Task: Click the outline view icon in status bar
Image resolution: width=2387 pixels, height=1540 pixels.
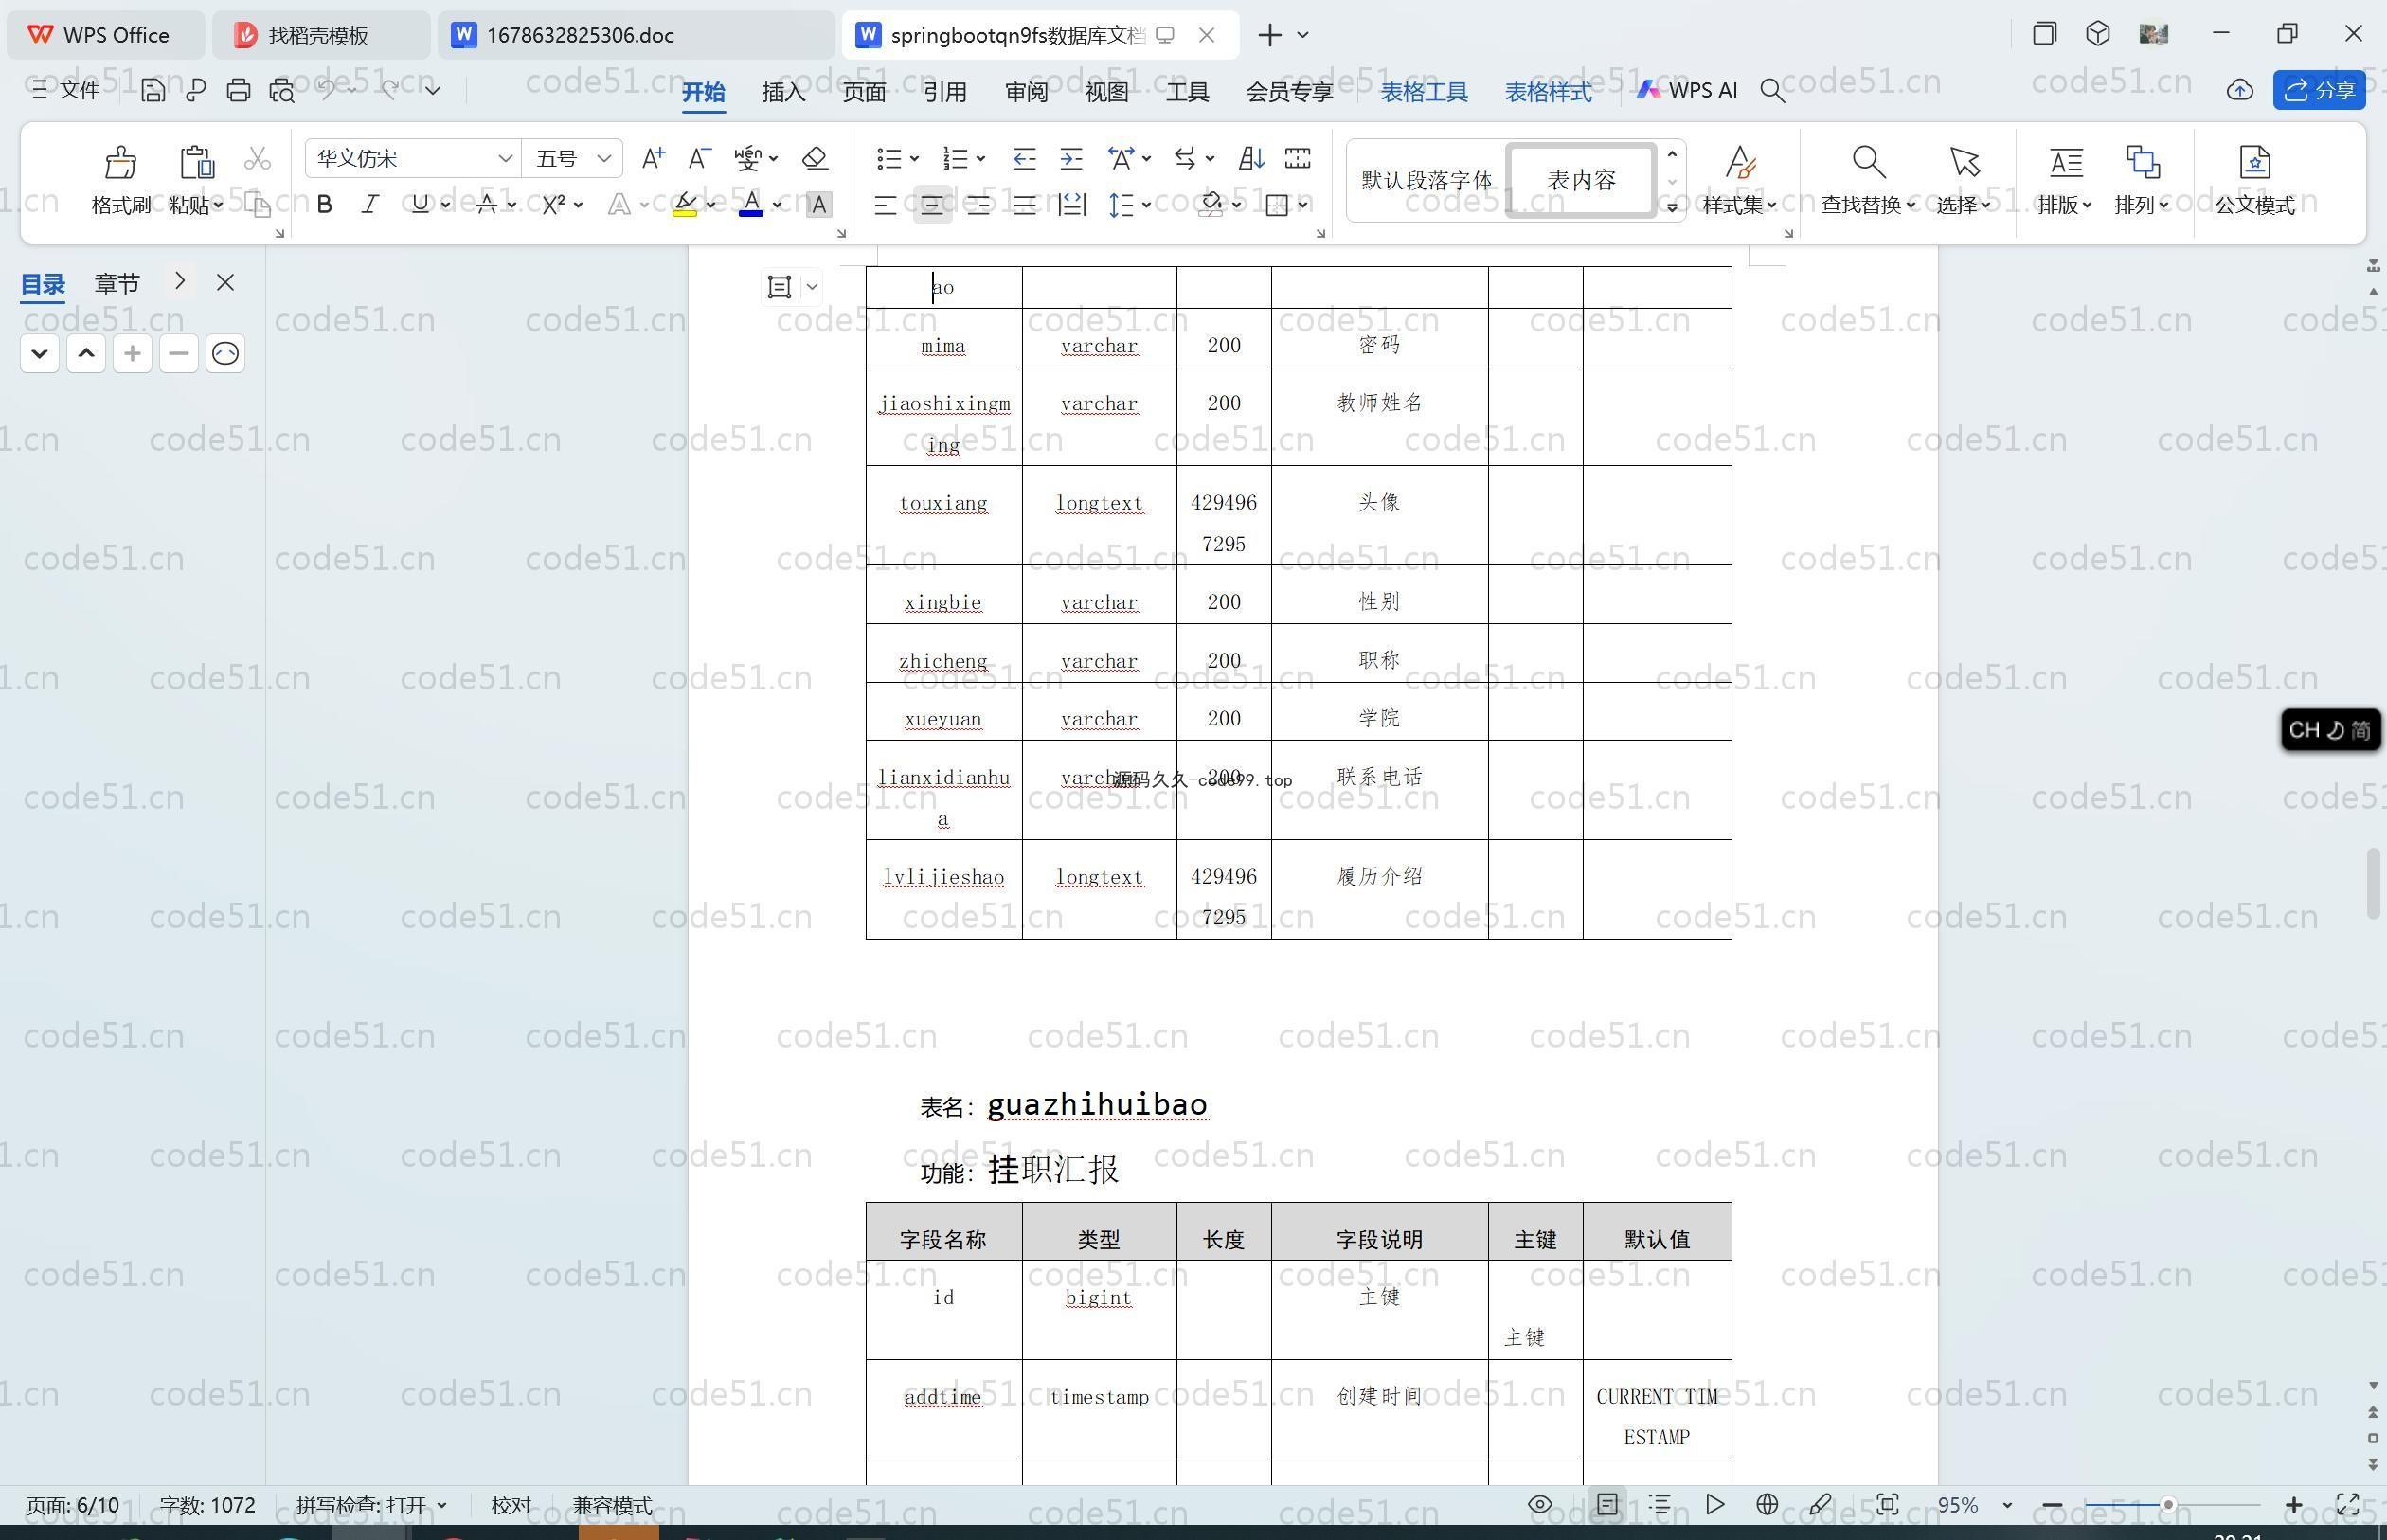Action: [1660, 1504]
